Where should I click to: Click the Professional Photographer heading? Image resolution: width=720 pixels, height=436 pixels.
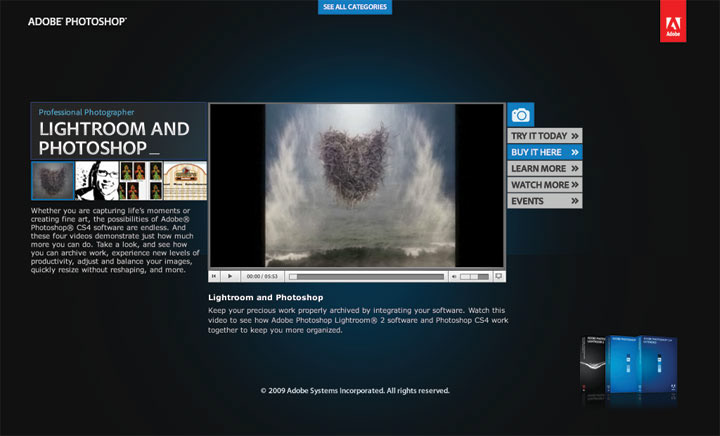86,112
